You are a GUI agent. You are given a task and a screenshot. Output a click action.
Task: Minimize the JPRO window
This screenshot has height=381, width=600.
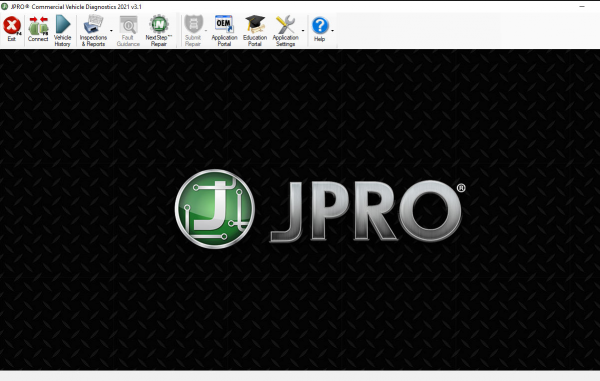pos(582,7)
